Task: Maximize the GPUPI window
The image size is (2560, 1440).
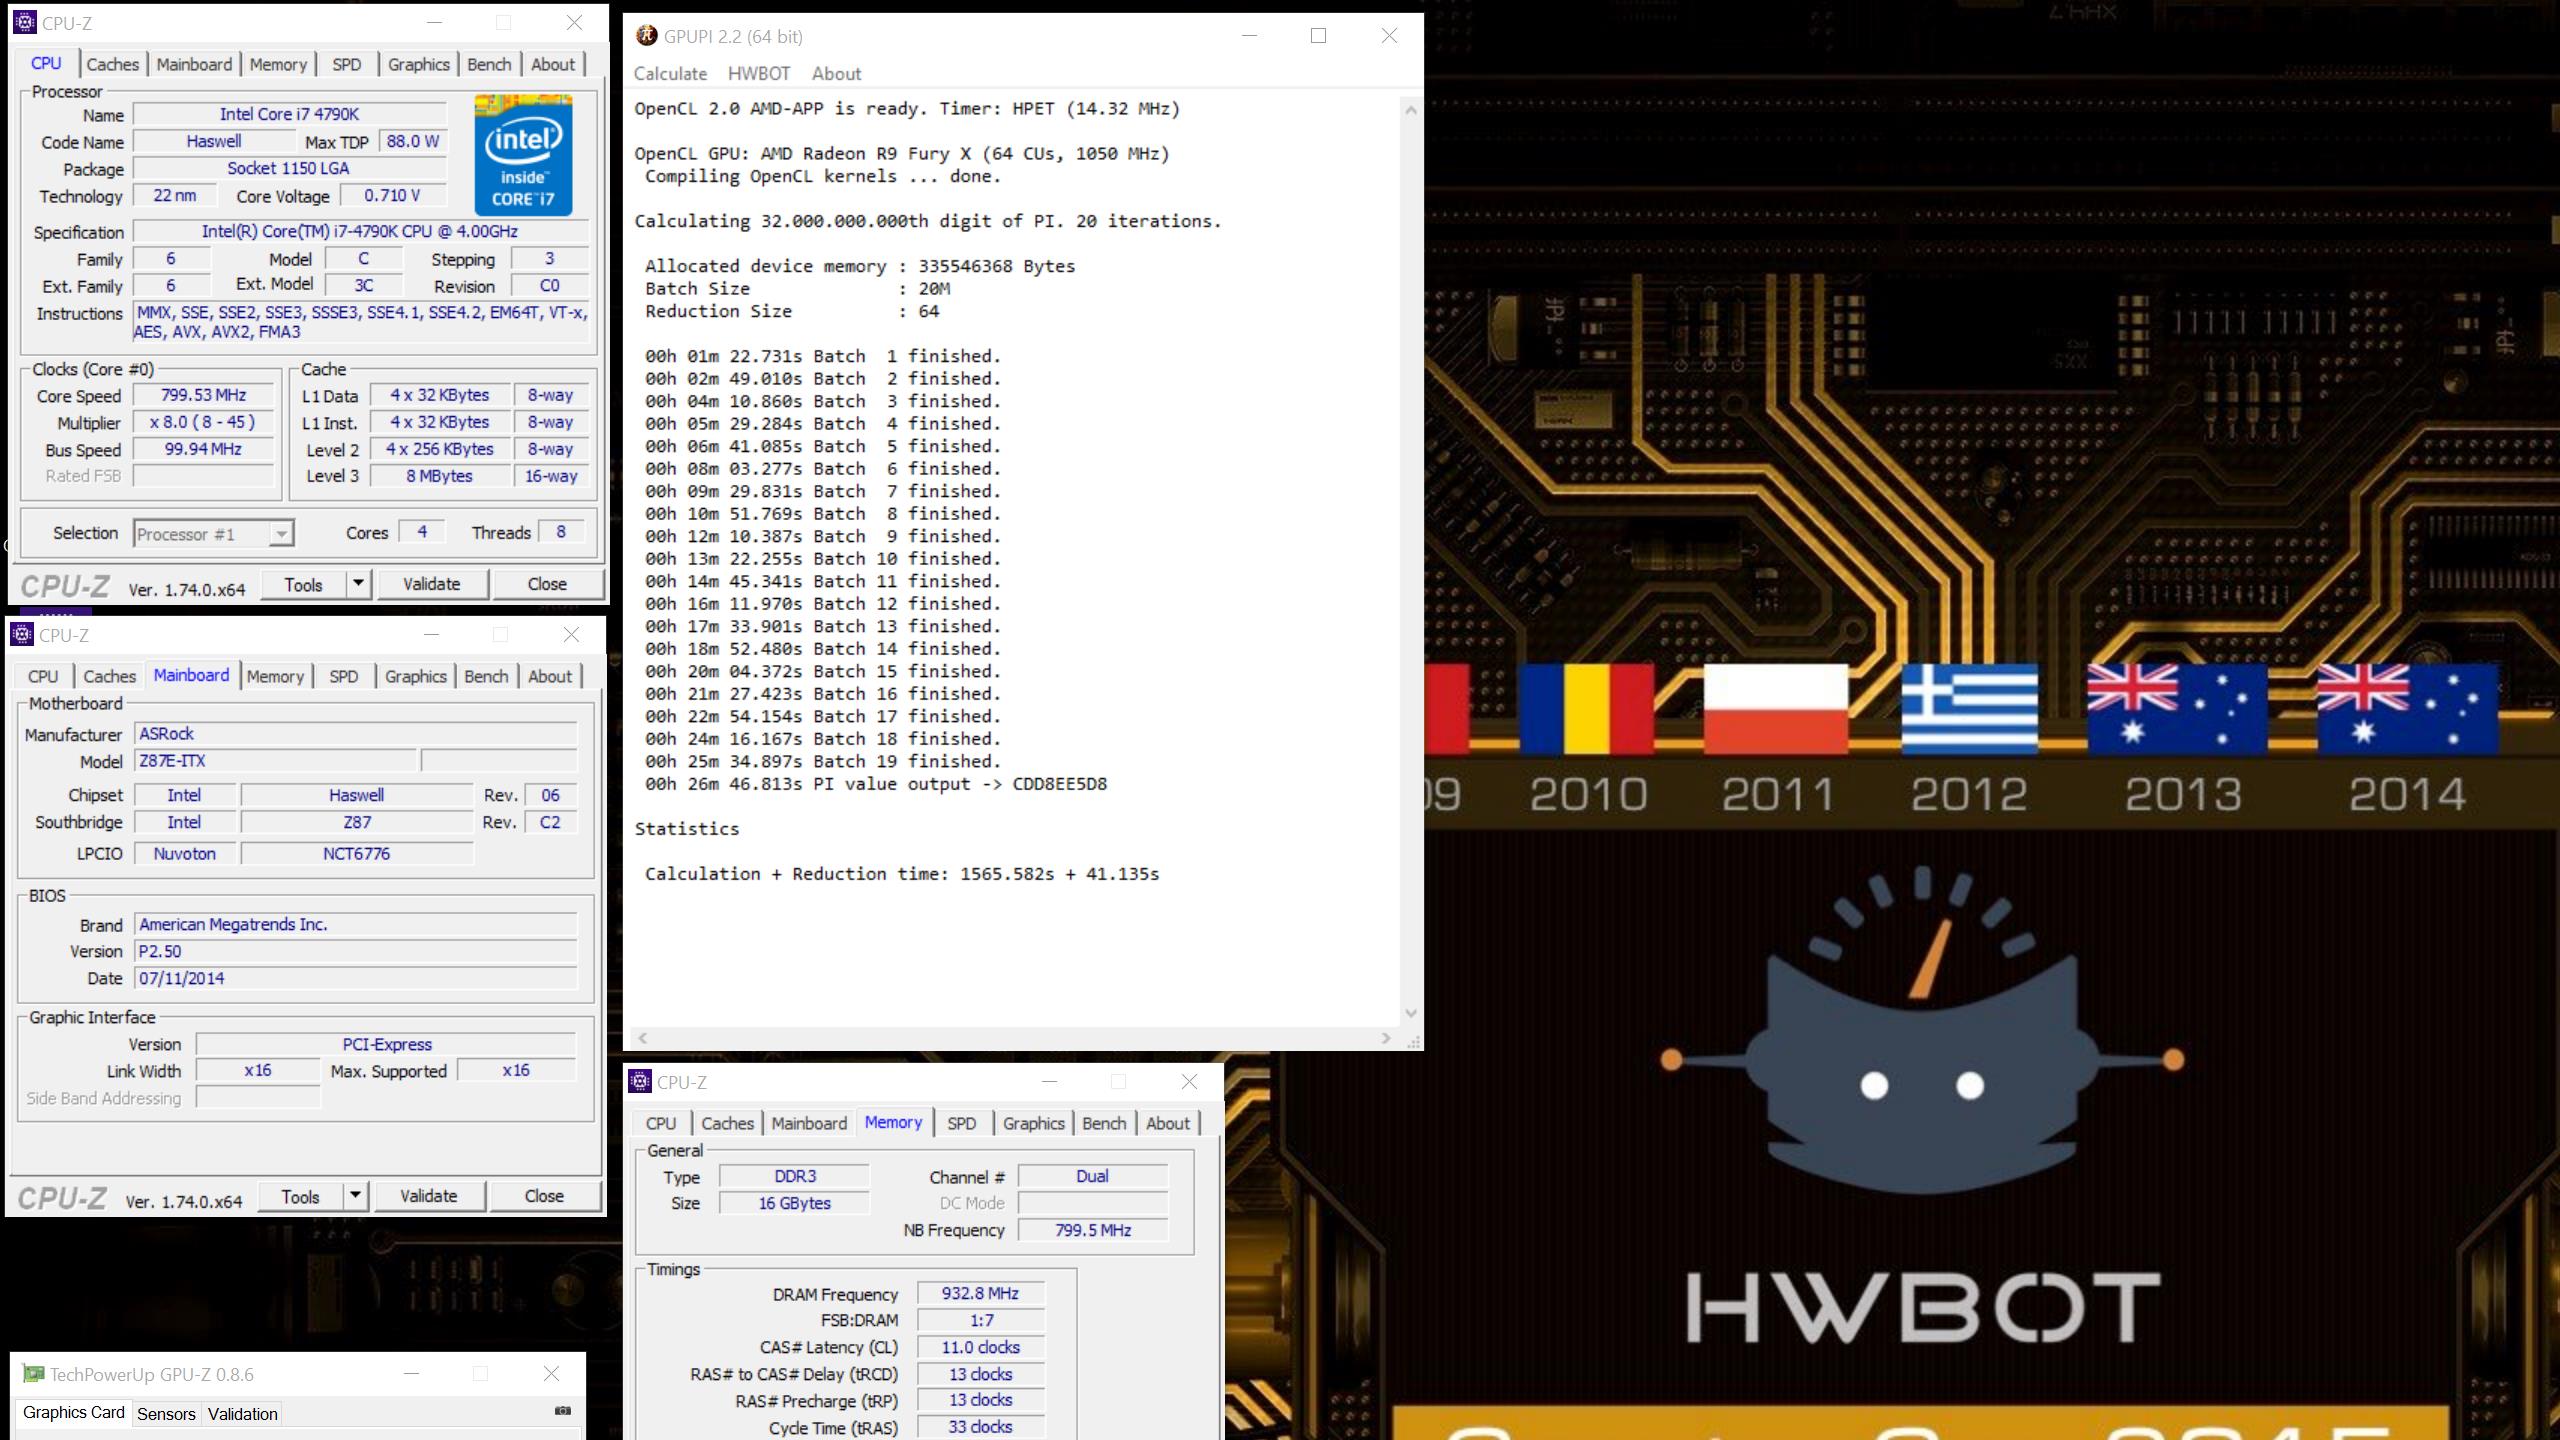Action: pos(1318,36)
